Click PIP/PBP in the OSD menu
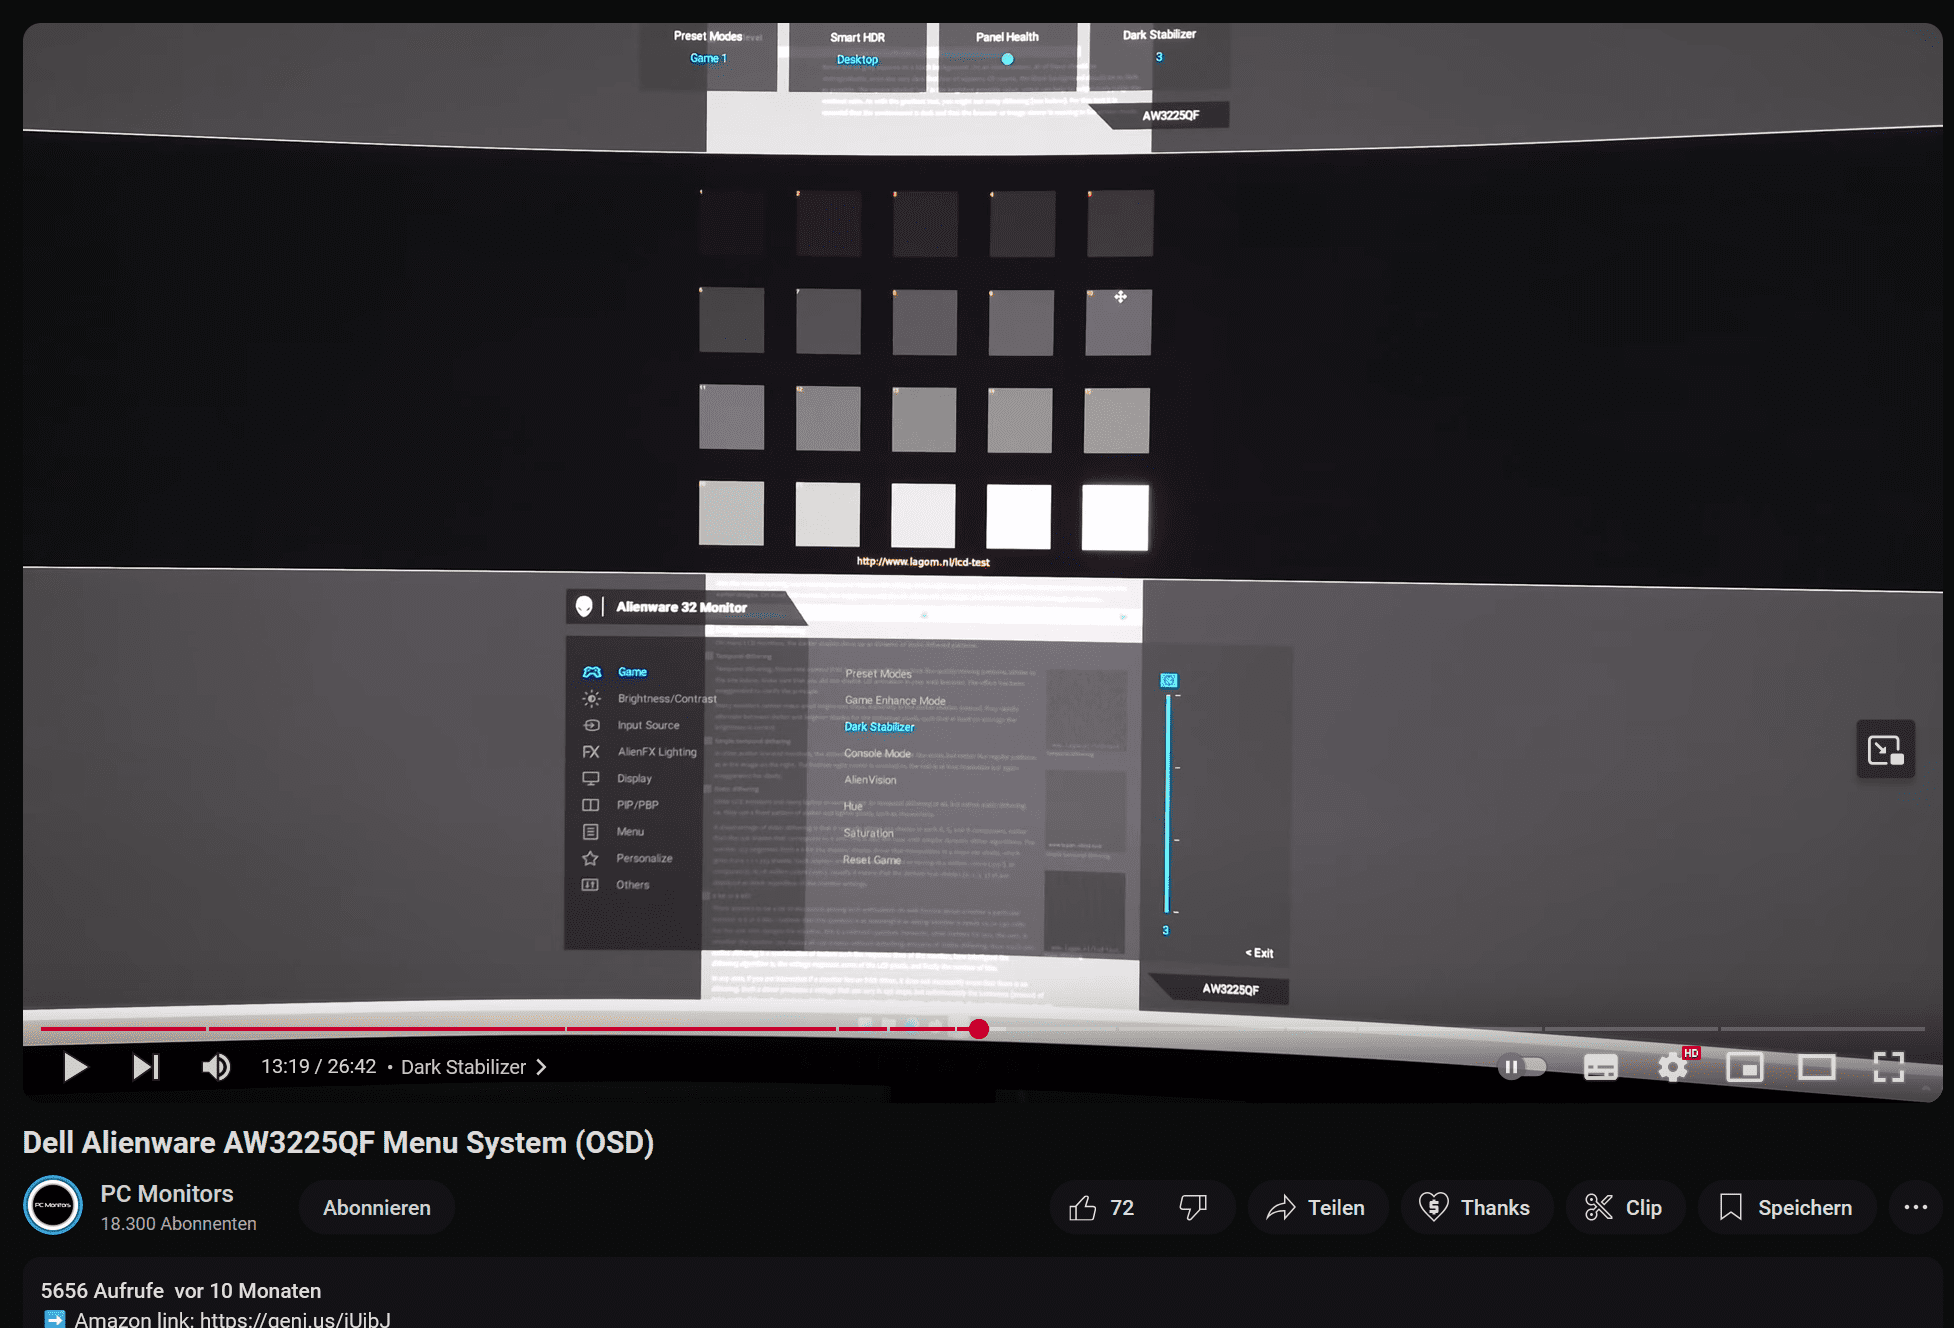1954x1328 pixels. point(637,805)
